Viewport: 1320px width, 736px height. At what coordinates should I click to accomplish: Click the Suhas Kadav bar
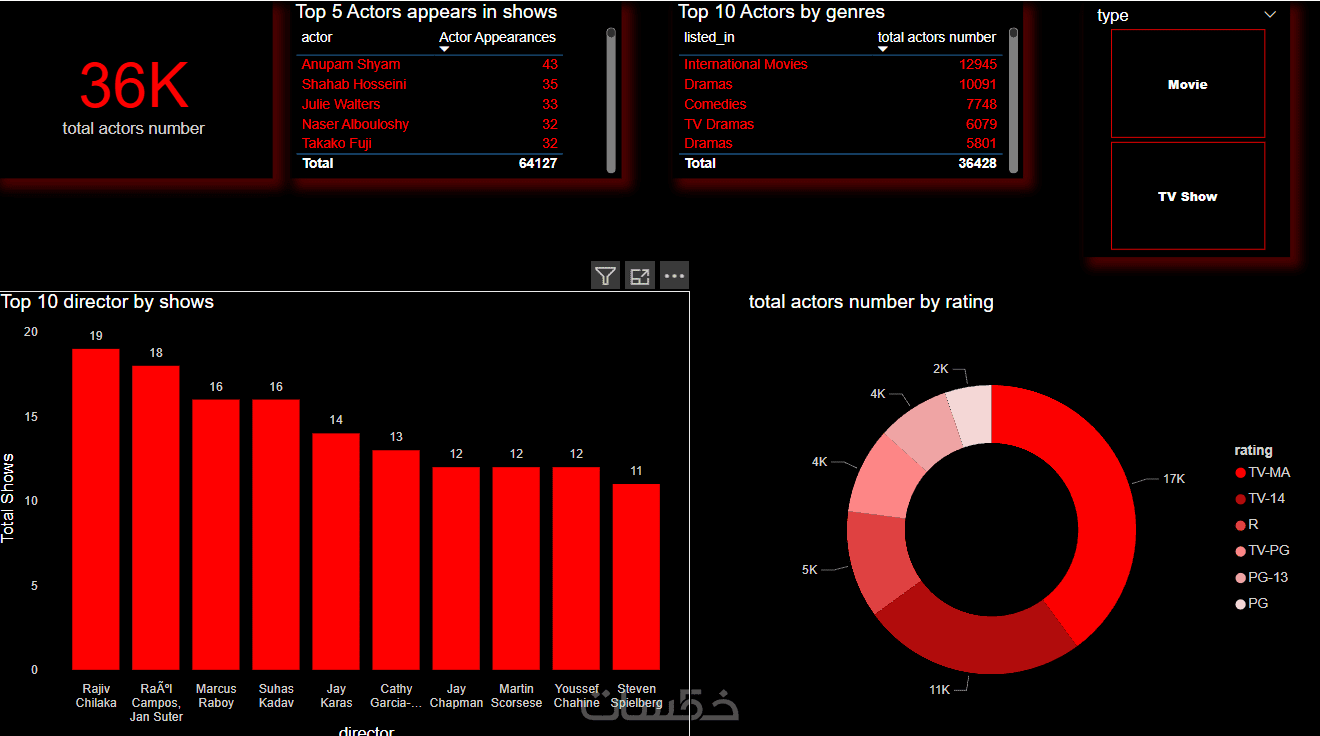tap(276, 535)
